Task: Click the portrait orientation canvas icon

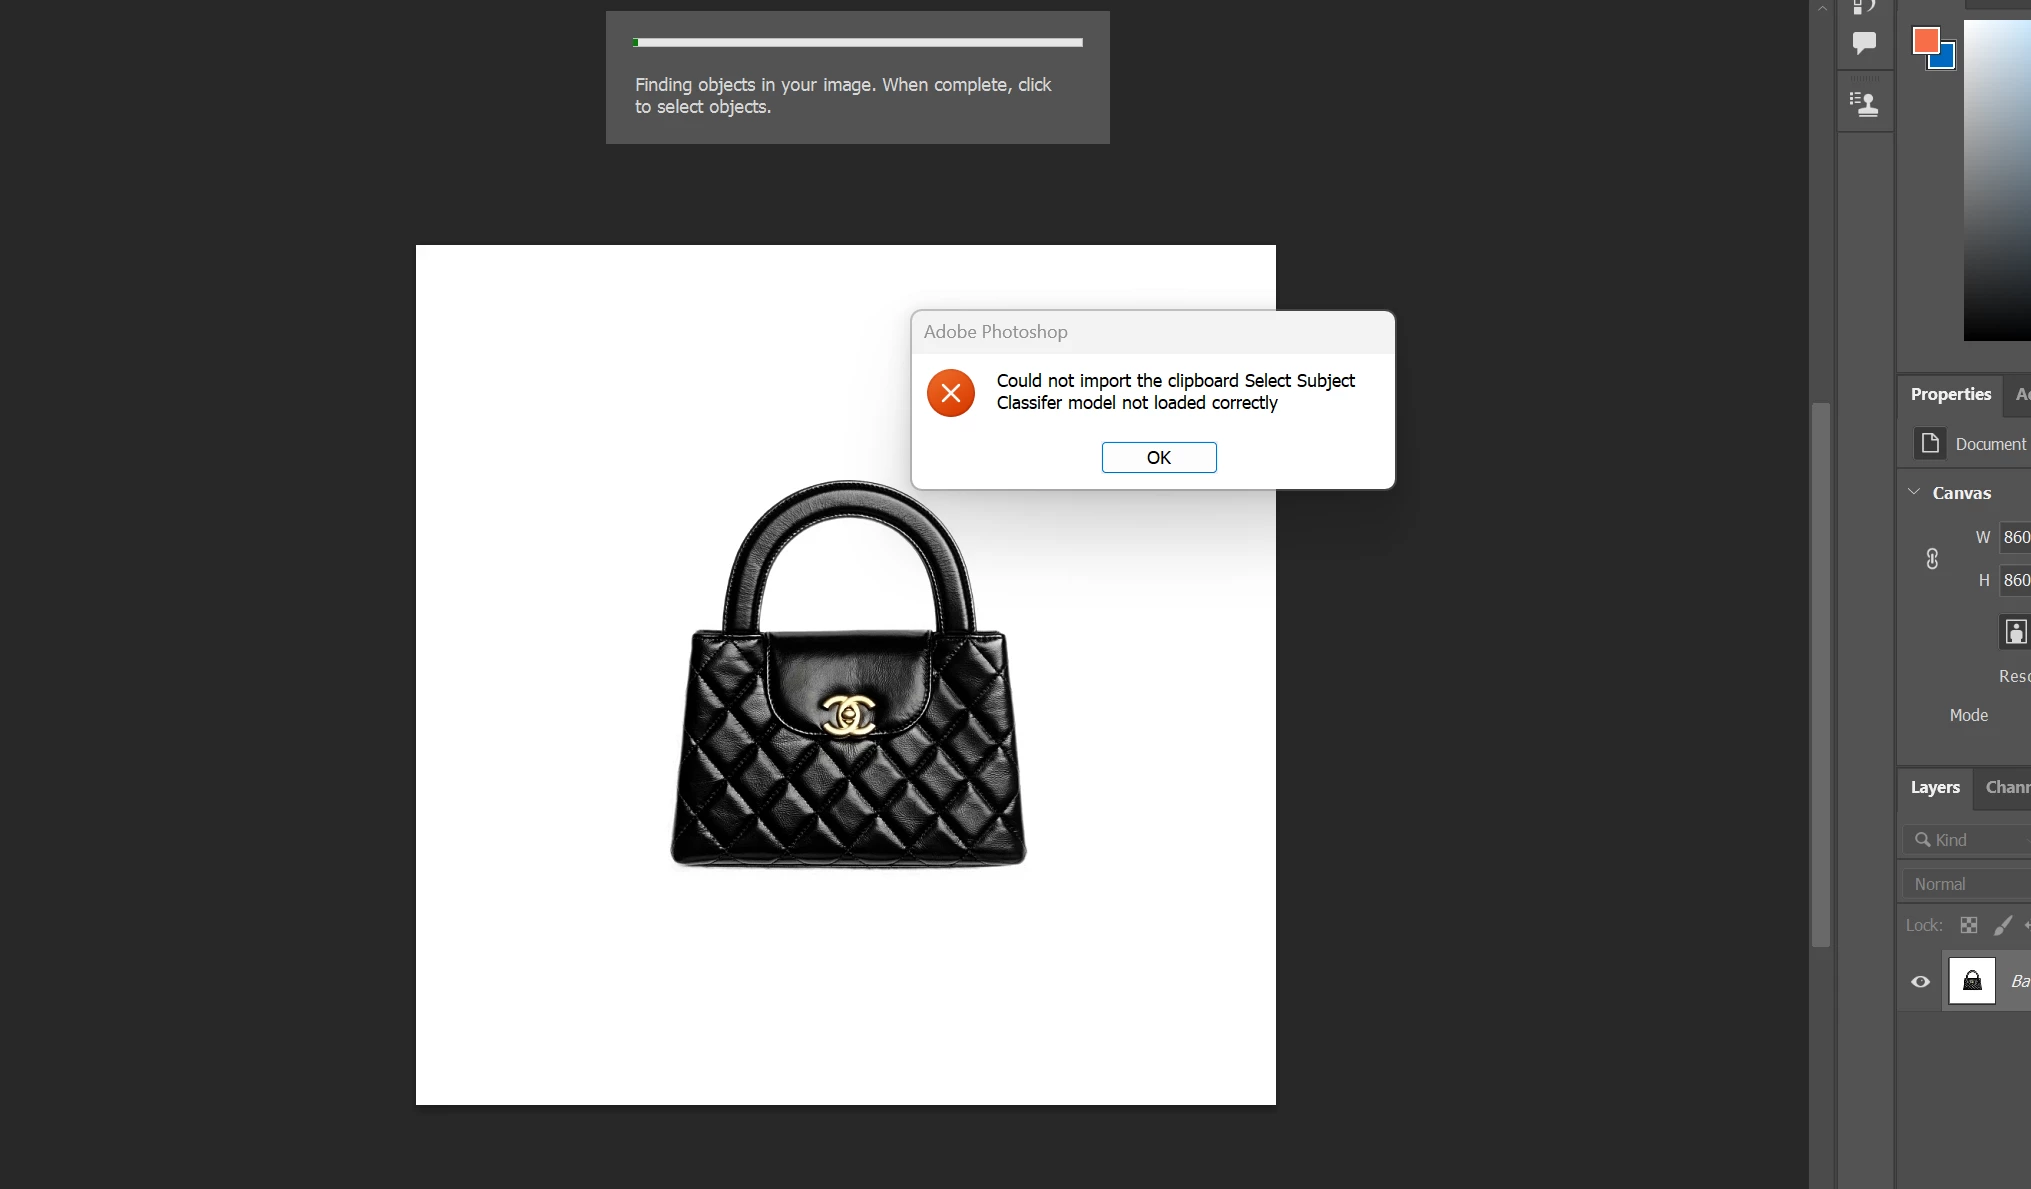Action: pyautogui.click(x=2015, y=632)
